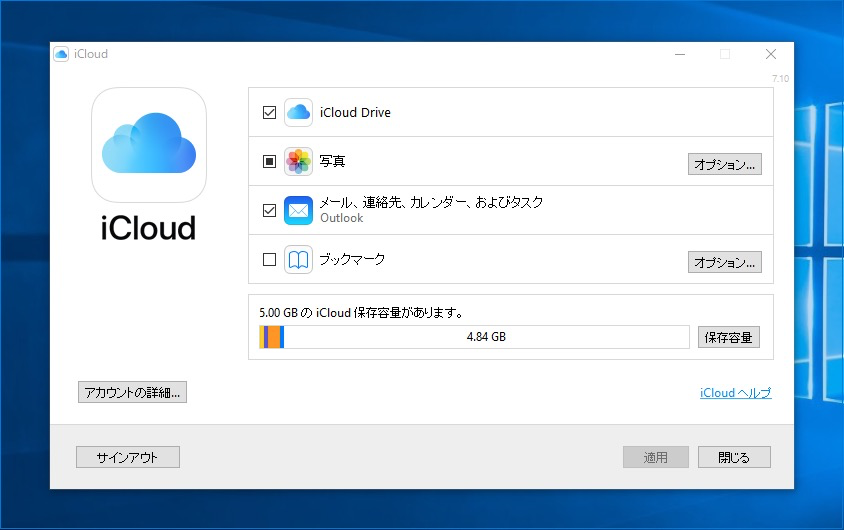
Task: Click the iCloud Drive label
Action: coord(355,112)
